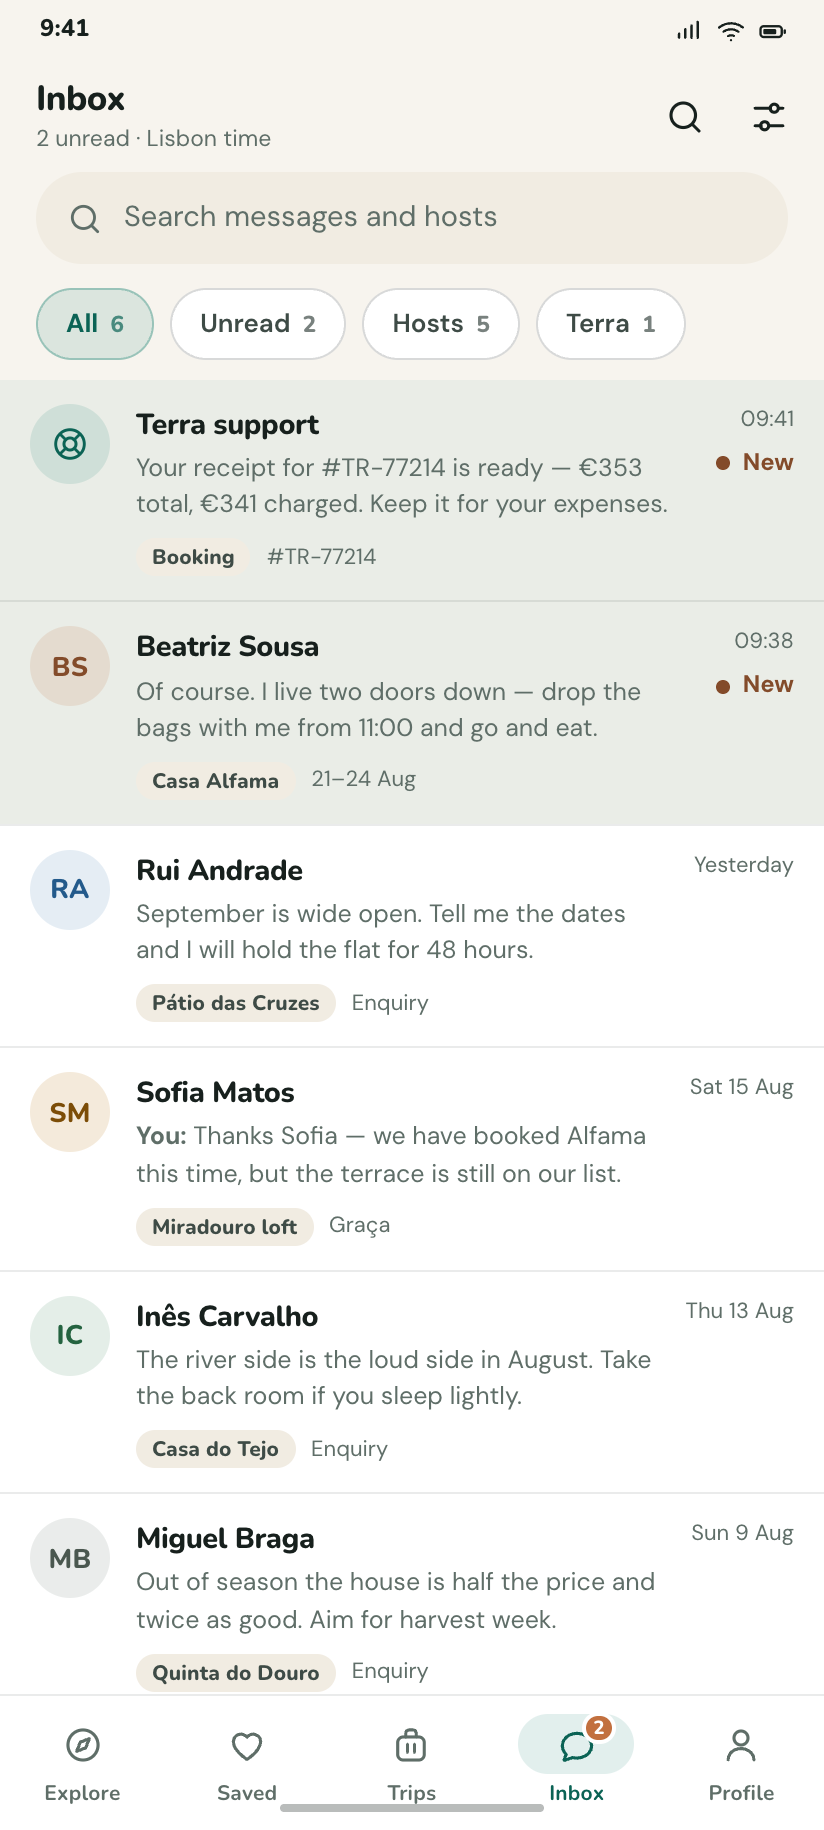Tap the Inbox chat bubble icon
The height and width of the screenshot is (1830, 824).
[576, 1746]
